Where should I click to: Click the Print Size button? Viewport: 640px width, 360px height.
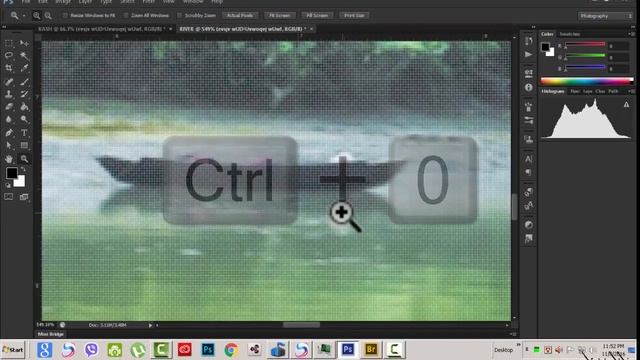click(354, 16)
